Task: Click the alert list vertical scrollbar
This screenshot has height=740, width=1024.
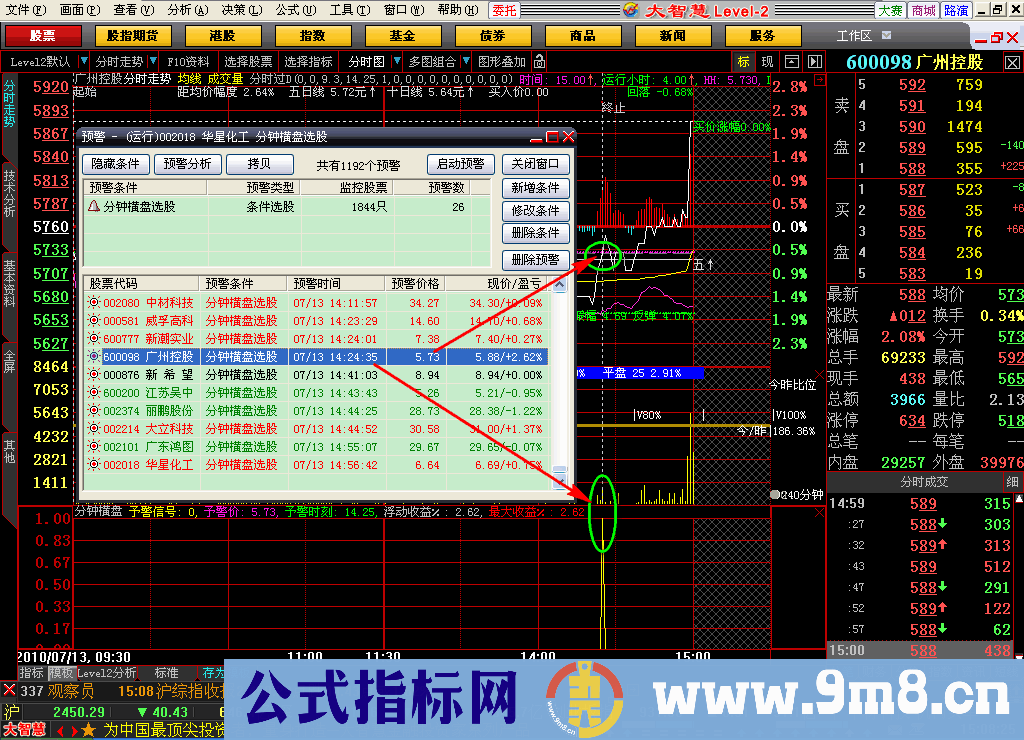Action: (x=560, y=380)
